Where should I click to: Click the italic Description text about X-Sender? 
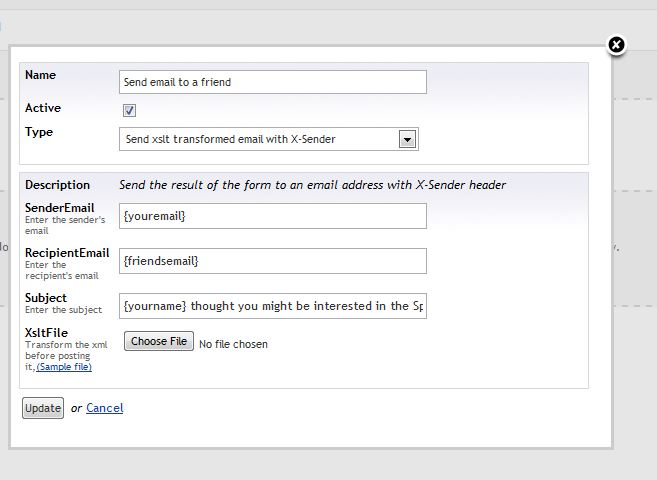(x=312, y=185)
